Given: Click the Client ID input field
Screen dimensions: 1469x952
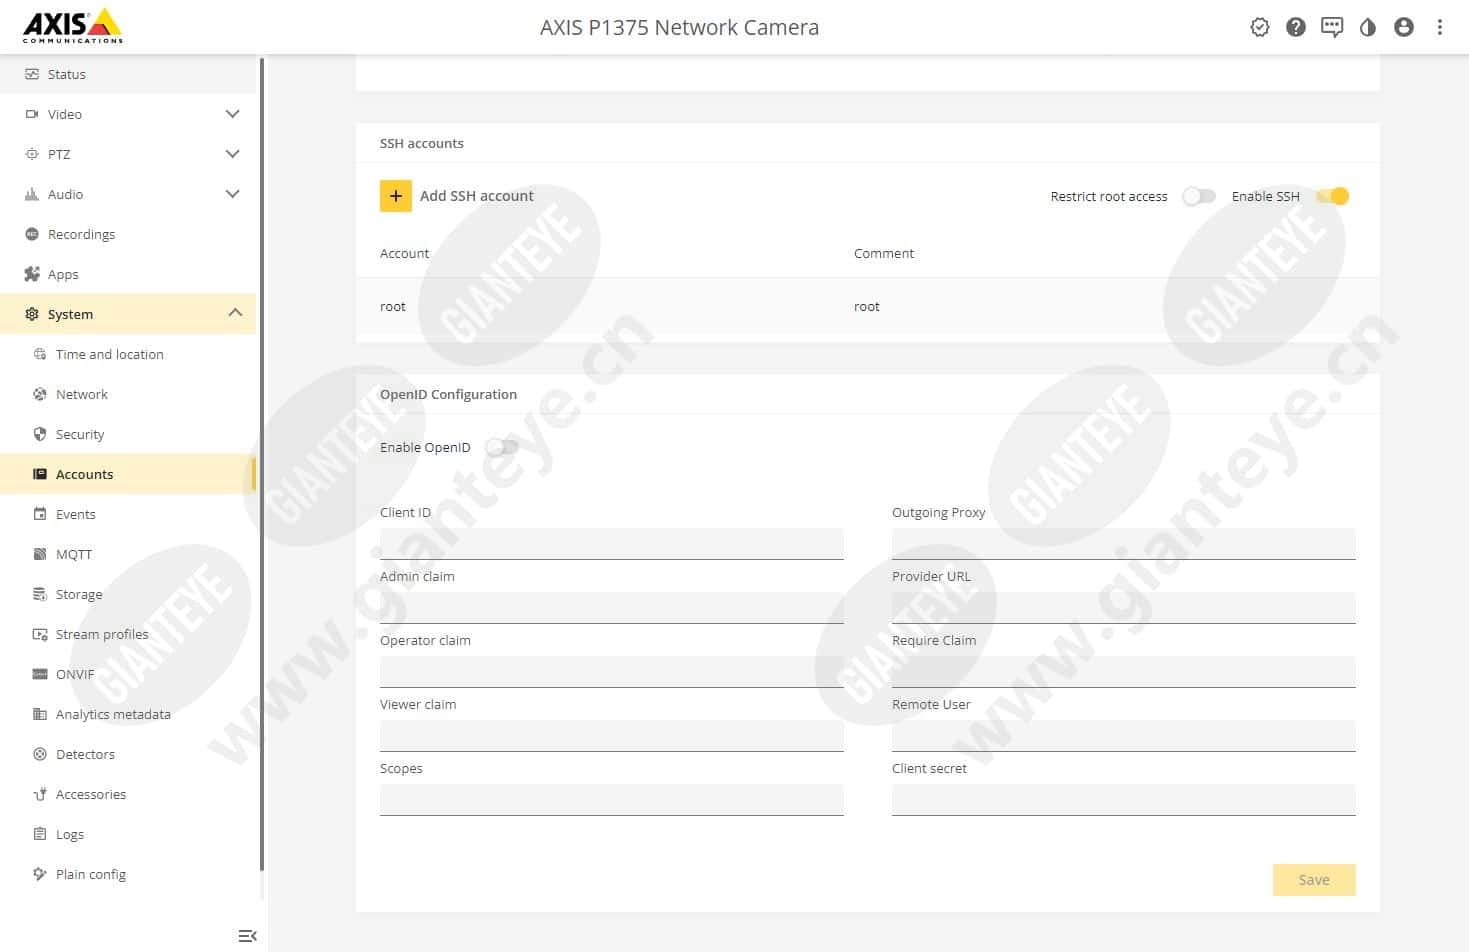Looking at the screenshot, I should [x=612, y=543].
